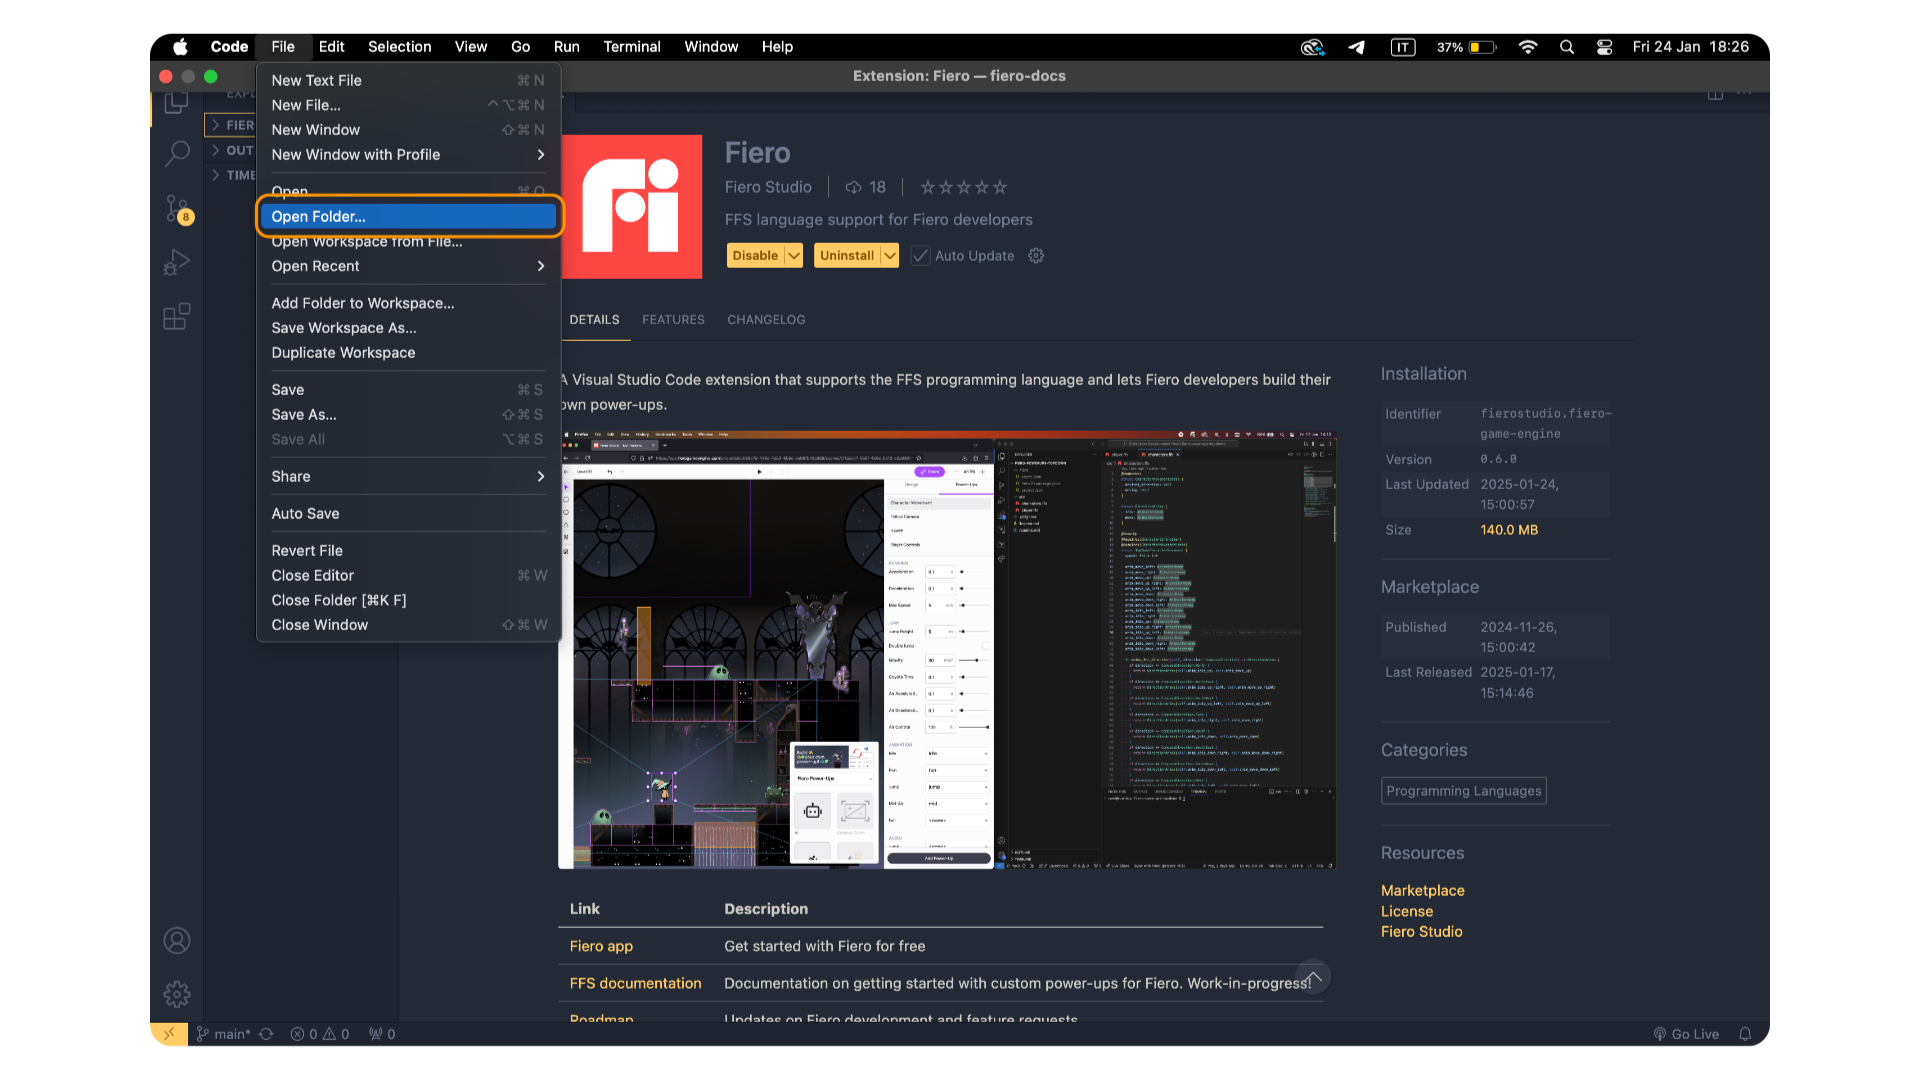
Task: Select Revert File in File menu
Action: 408,551
